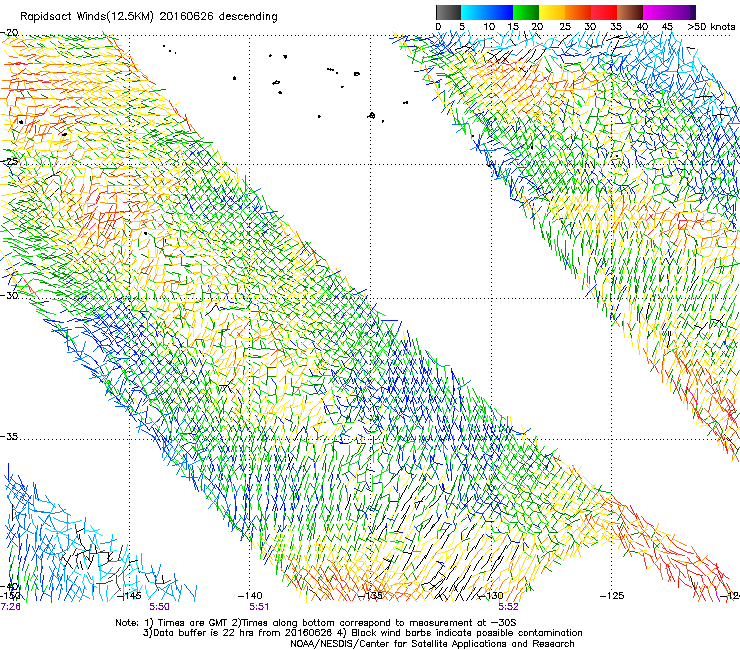
Task: Click the purple '5:50' time label
Action: 159,607
